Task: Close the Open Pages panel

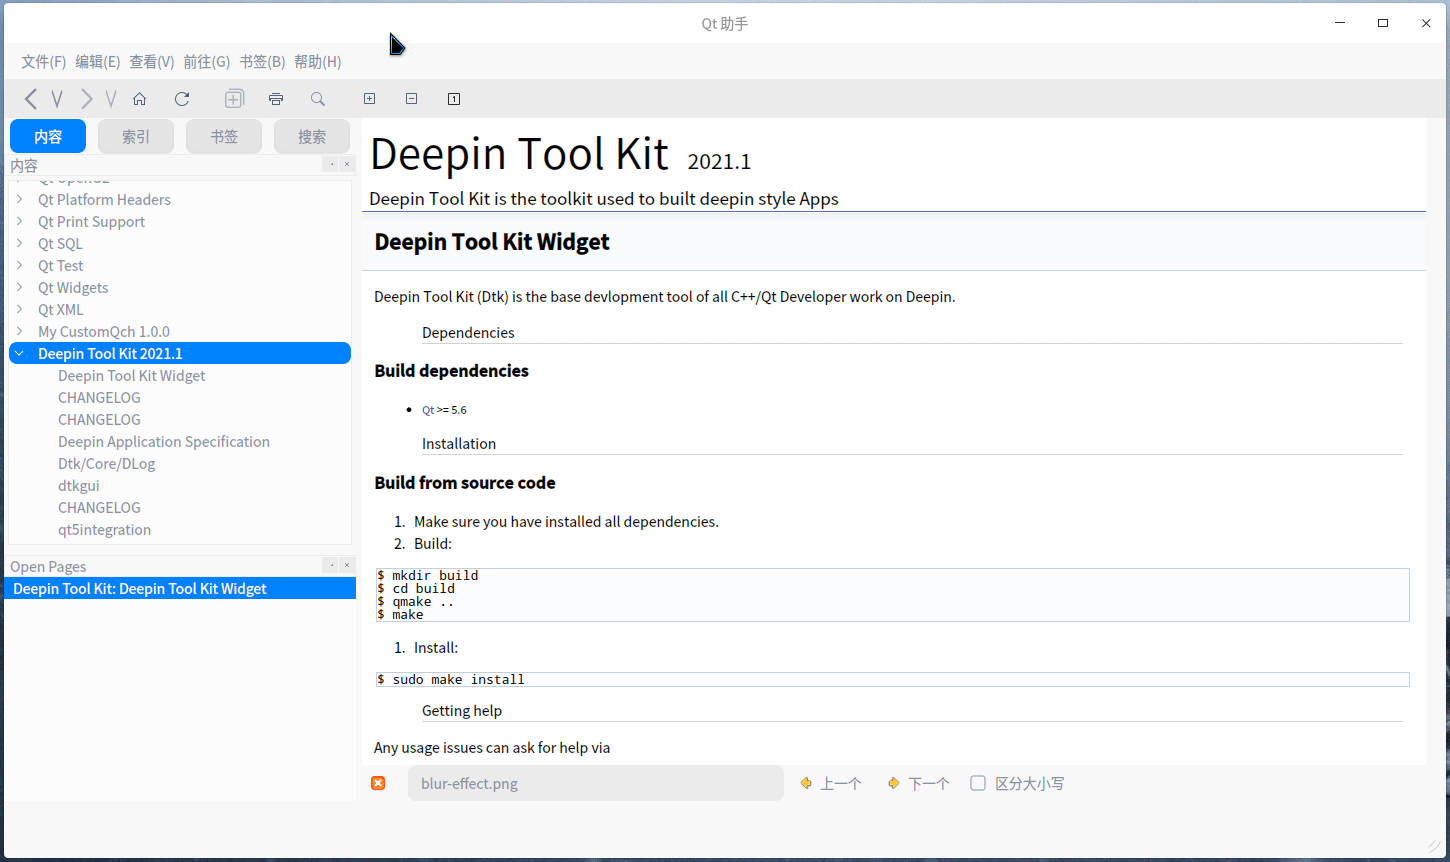Action: 347,565
